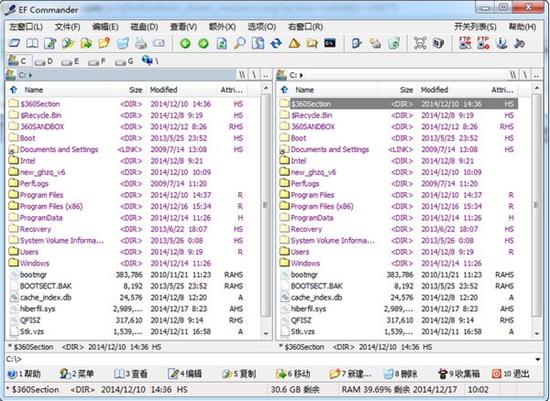Open the command line history dropdown arrow
Viewport: 550px width, 401px height.
538,359
